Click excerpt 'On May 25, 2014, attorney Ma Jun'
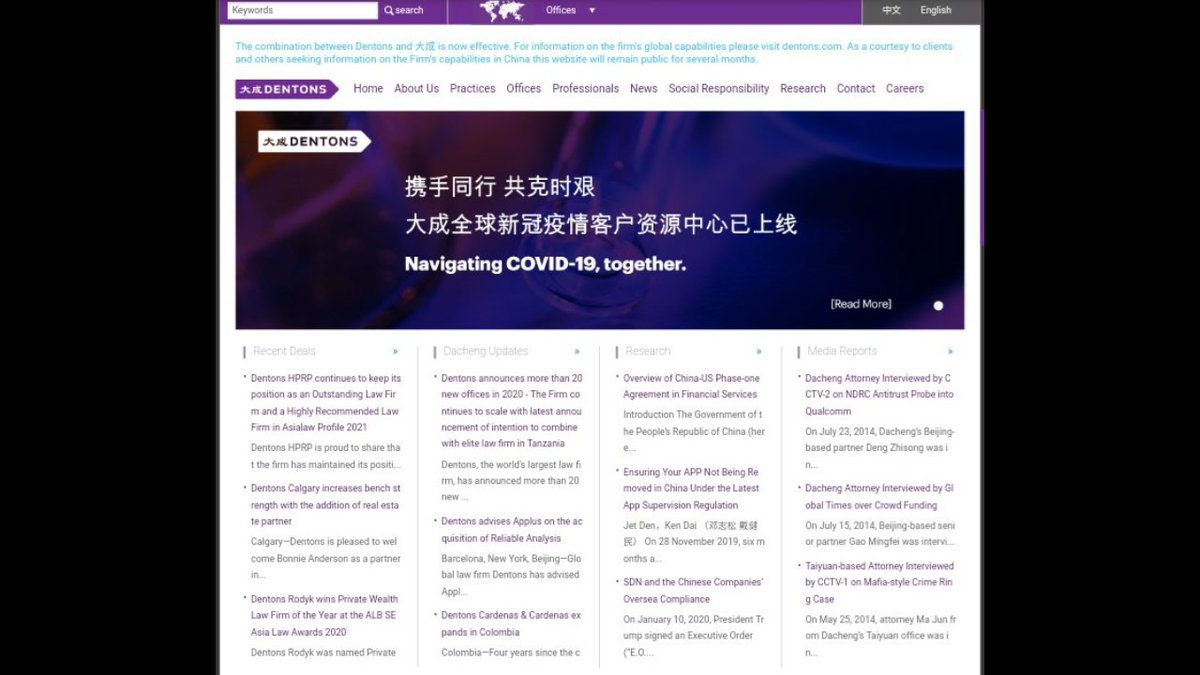The height and width of the screenshot is (675, 1200). pos(881,636)
